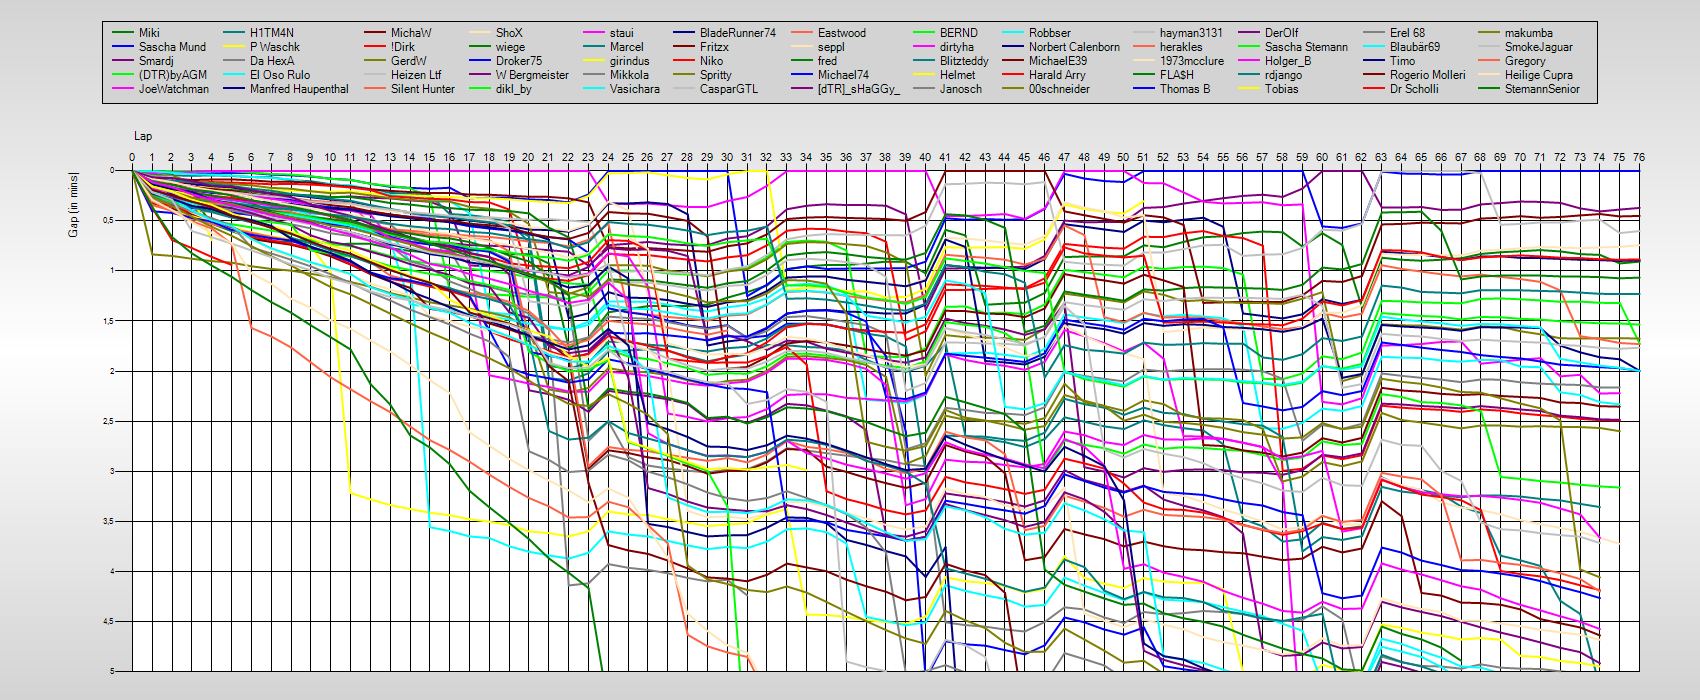The width and height of the screenshot is (1700, 700).
Task: Click Eastwood in the legend
Action: (842, 33)
